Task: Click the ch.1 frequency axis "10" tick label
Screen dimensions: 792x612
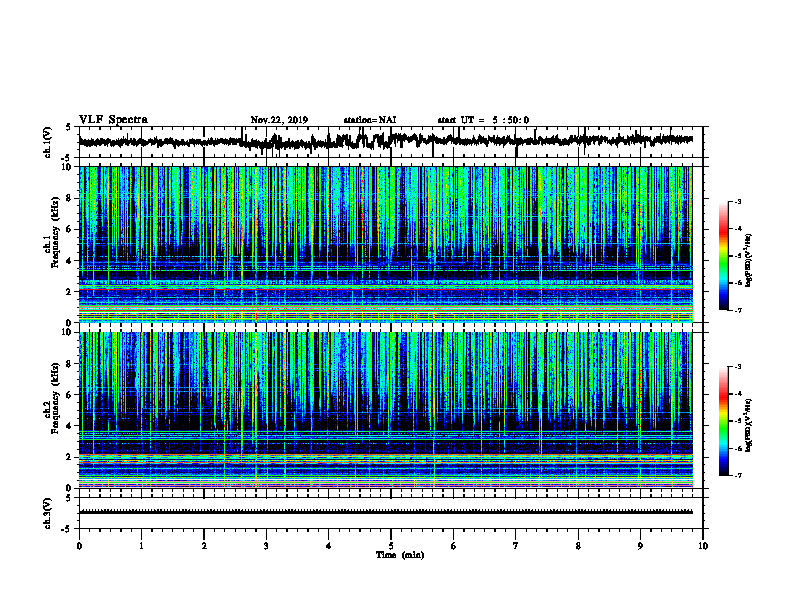Action: pyautogui.click(x=69, y=167)
